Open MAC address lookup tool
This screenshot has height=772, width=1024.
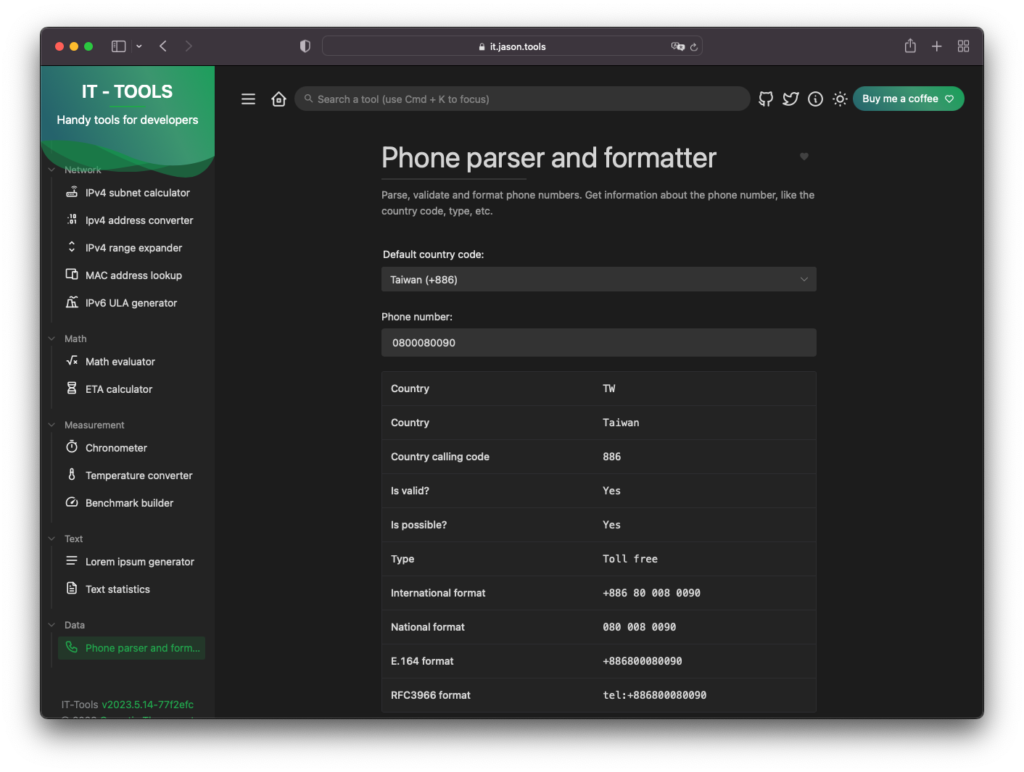131,275
